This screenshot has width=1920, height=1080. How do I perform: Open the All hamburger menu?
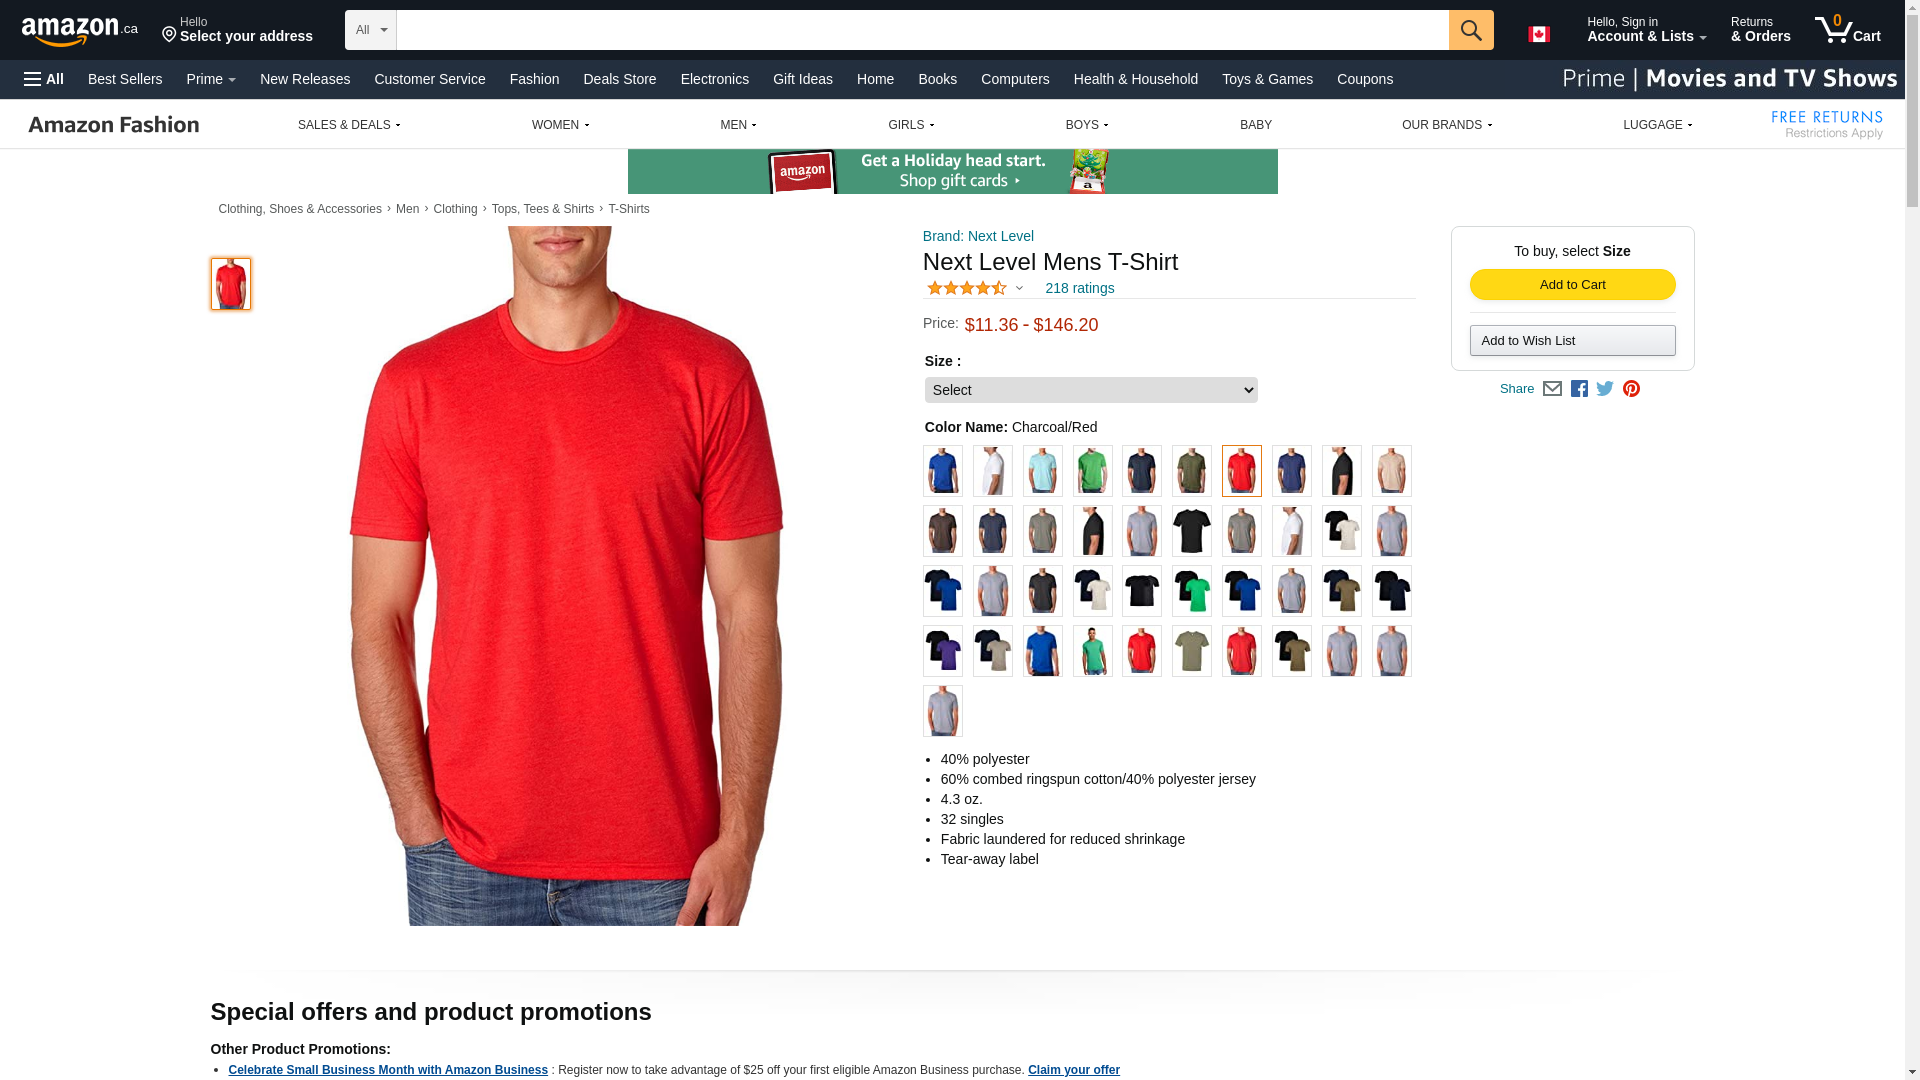pyautogui.click(x=44, y=79)
